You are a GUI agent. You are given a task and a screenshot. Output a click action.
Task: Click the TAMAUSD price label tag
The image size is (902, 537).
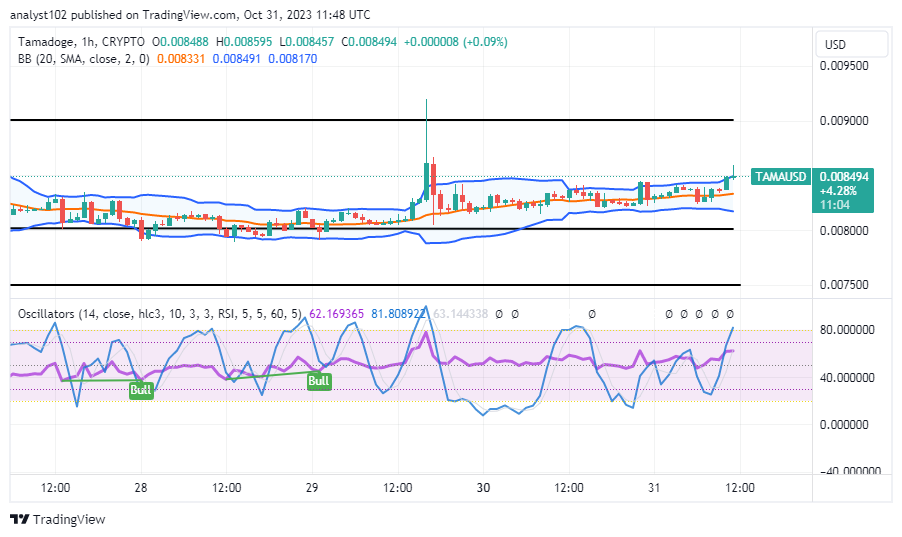coord(781,177)
